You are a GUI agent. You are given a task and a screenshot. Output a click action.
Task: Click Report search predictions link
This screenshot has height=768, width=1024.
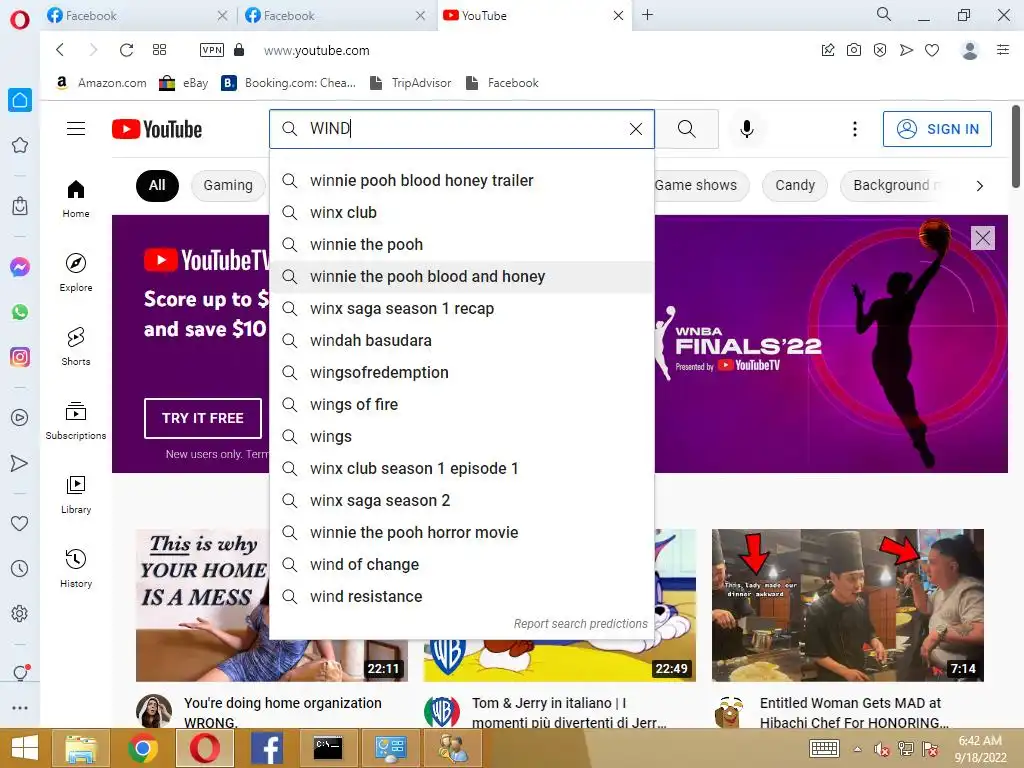pyautogui.click(x=581, y=624)
